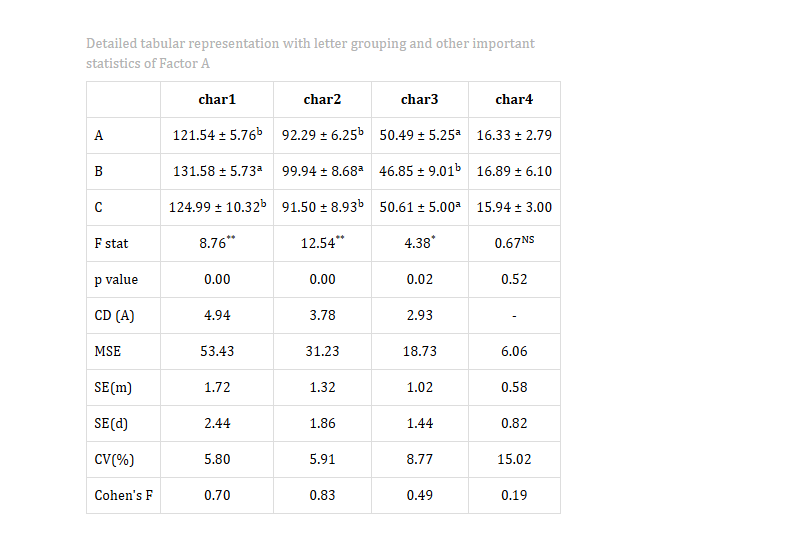This screenshot has height=535, width=786.
Task: Select the p value row label
Action: [116, 279]
